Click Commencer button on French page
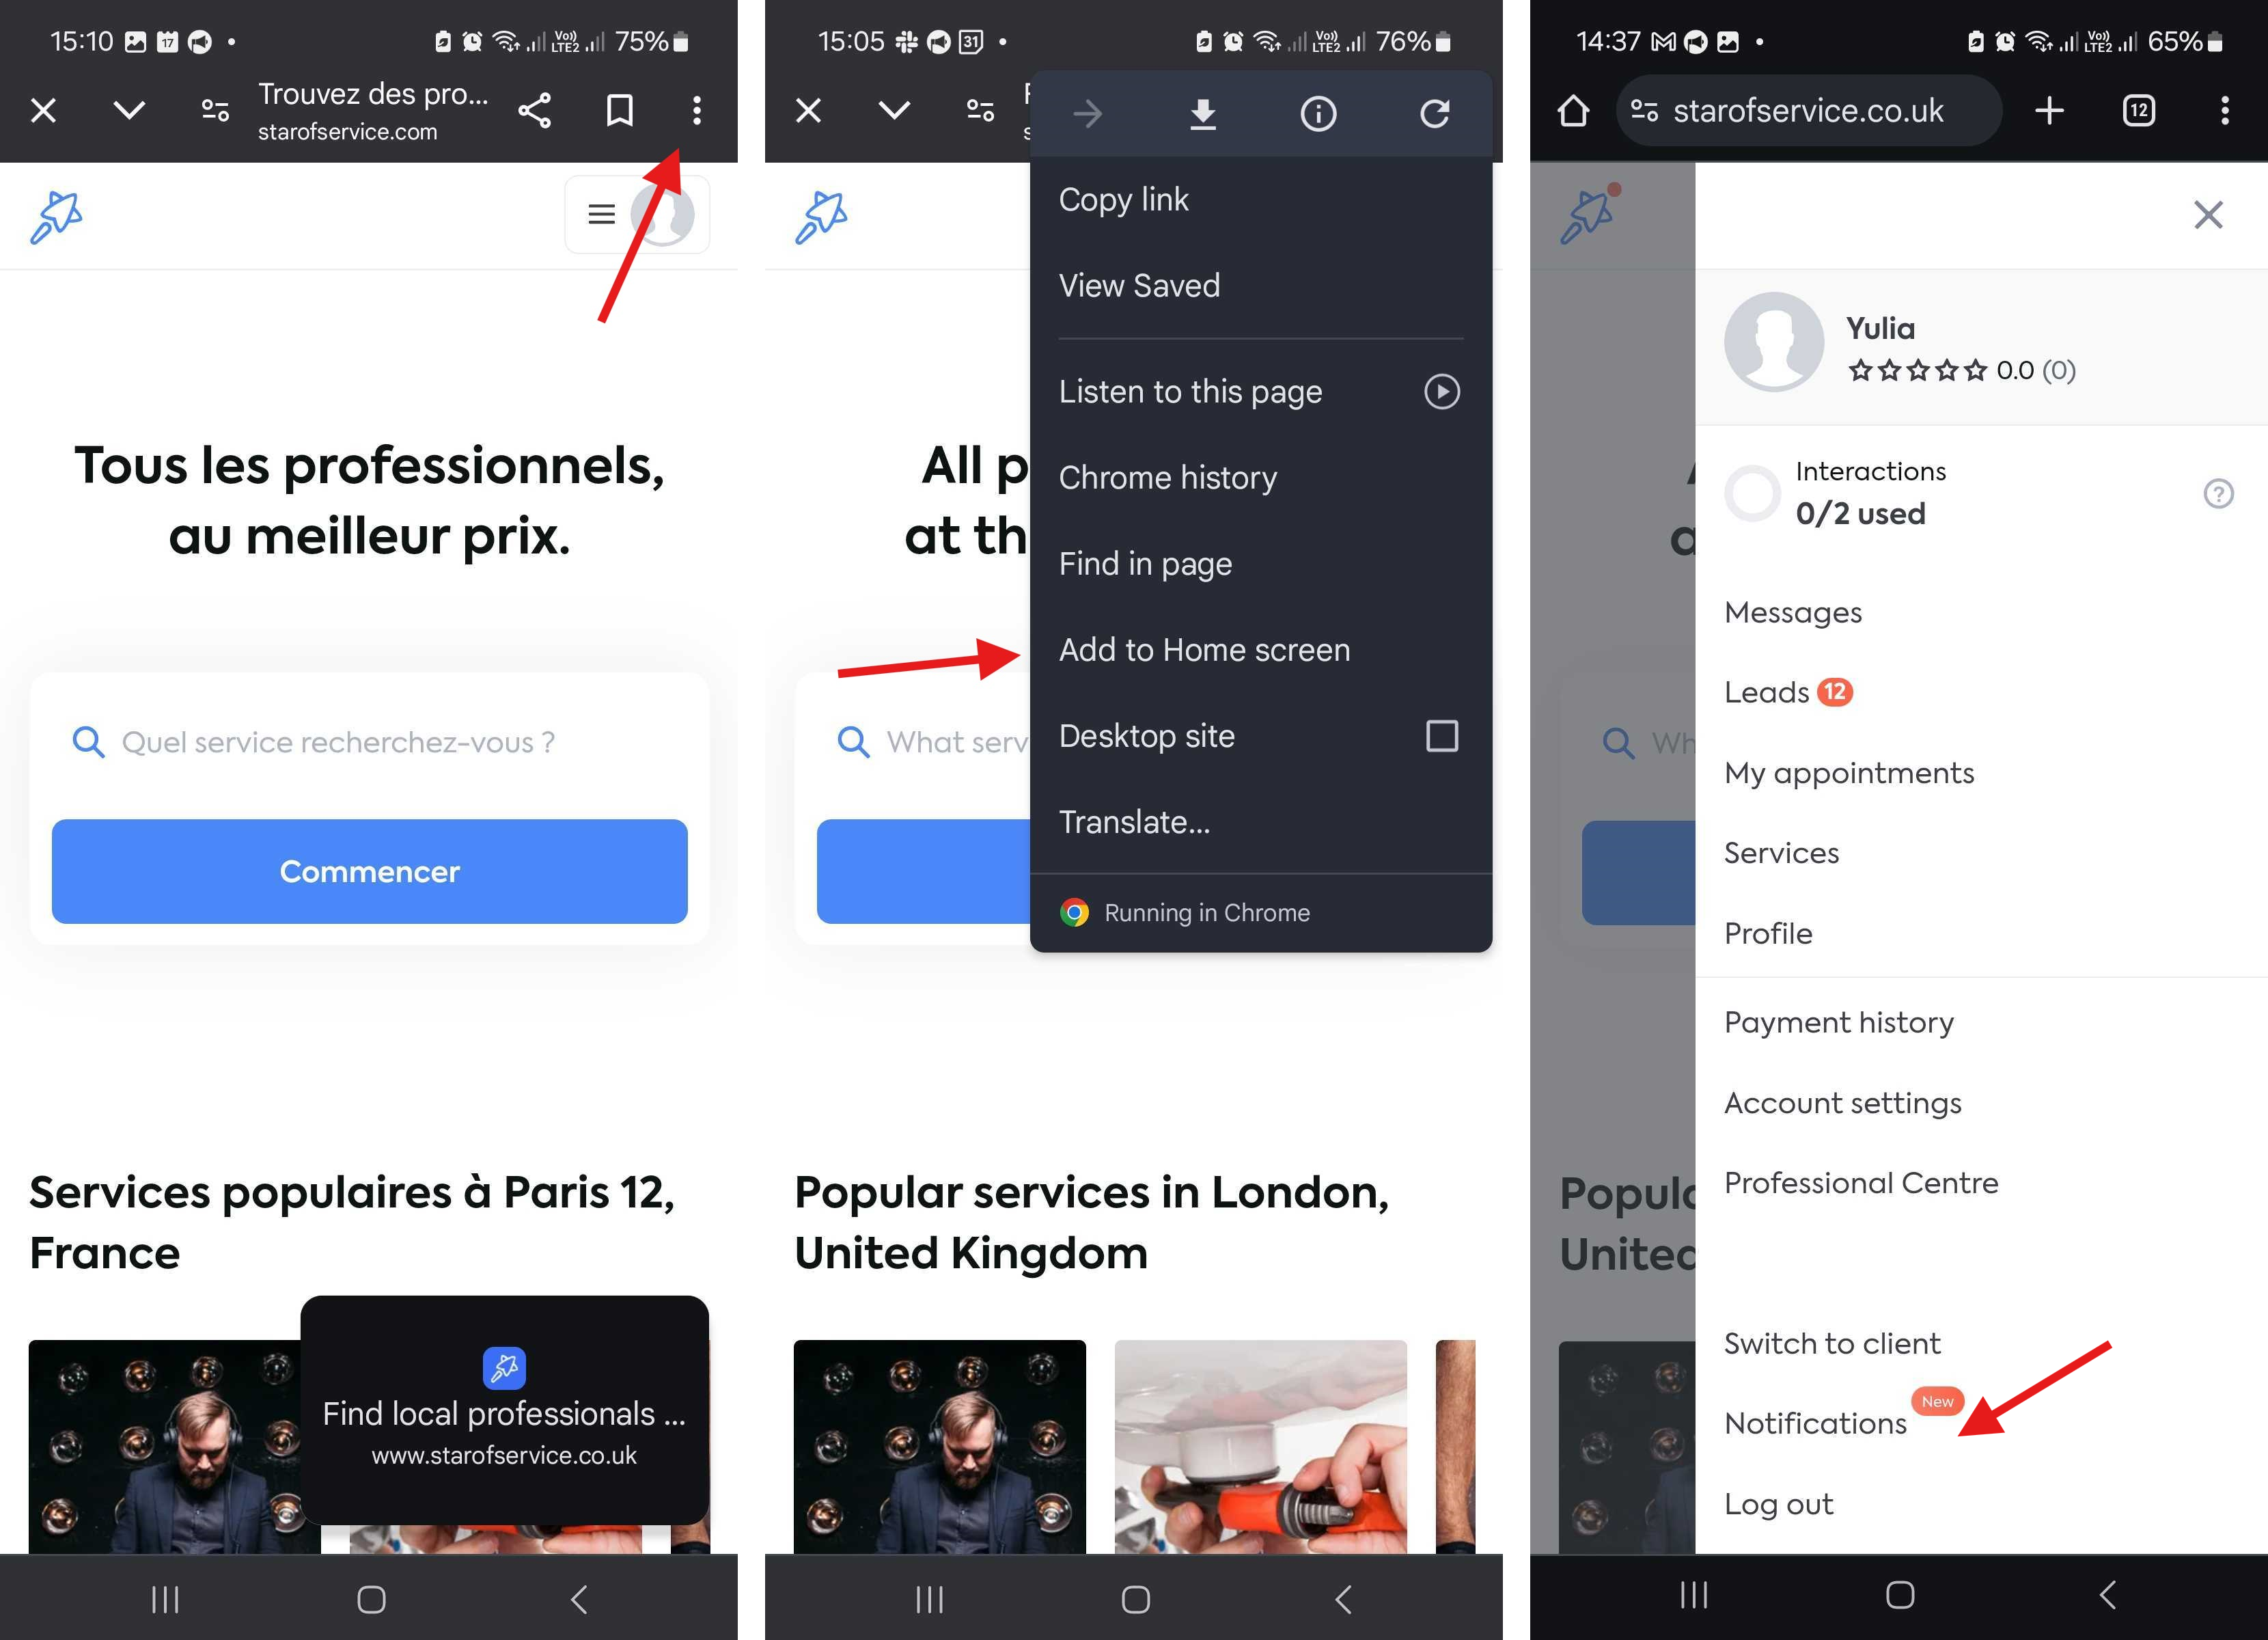Image resolution: width=2268 pixels, height=1640 pixels. 370,870
